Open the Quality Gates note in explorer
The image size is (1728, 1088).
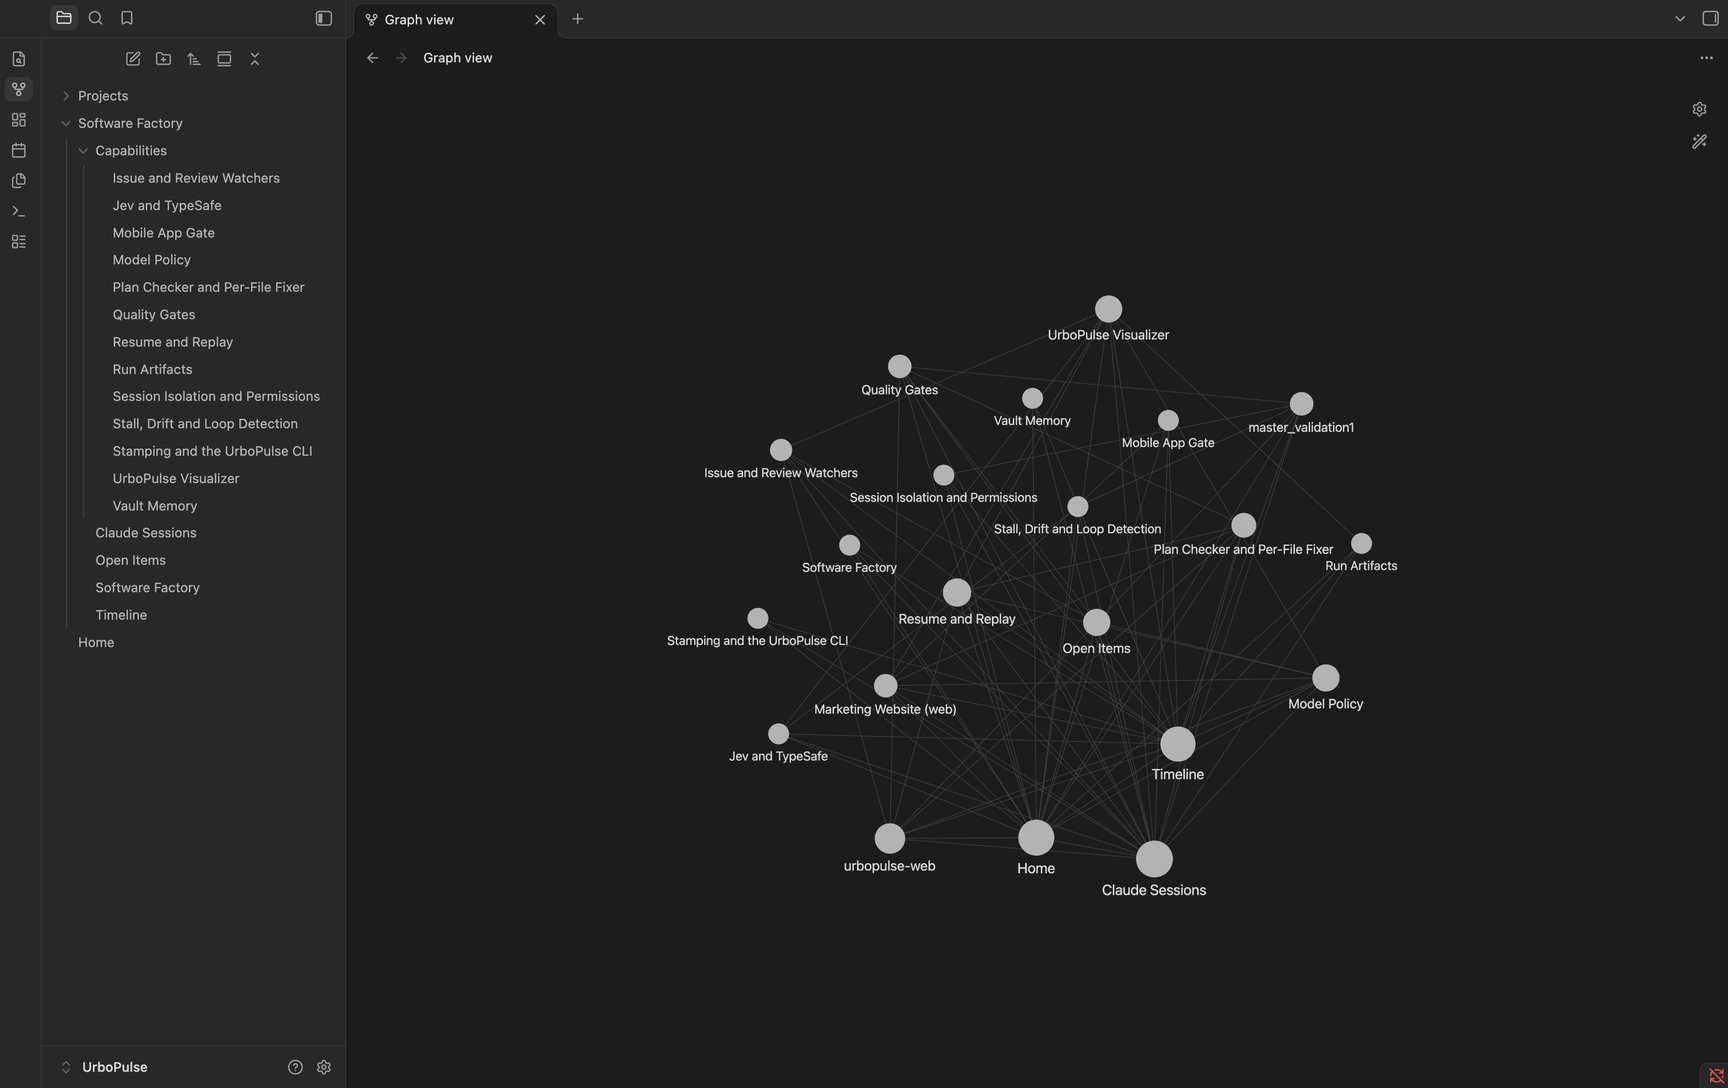pyautogui.click(x=153, y=314)
